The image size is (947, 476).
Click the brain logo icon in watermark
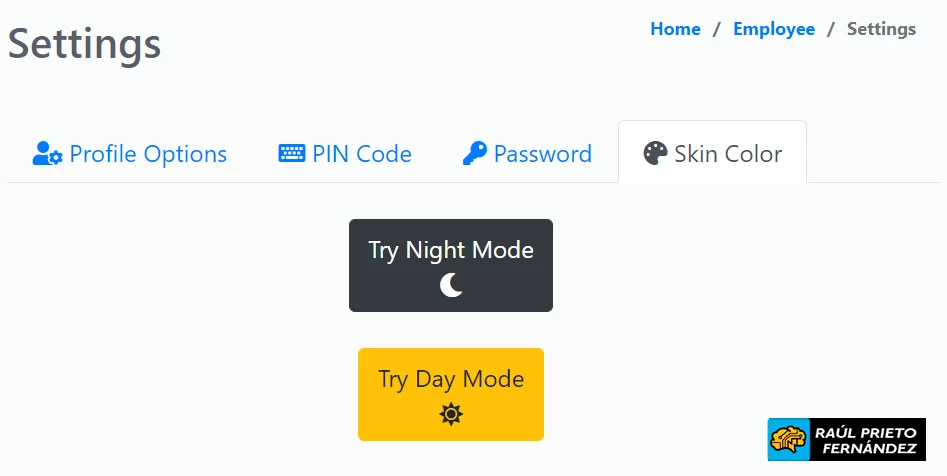789,440
